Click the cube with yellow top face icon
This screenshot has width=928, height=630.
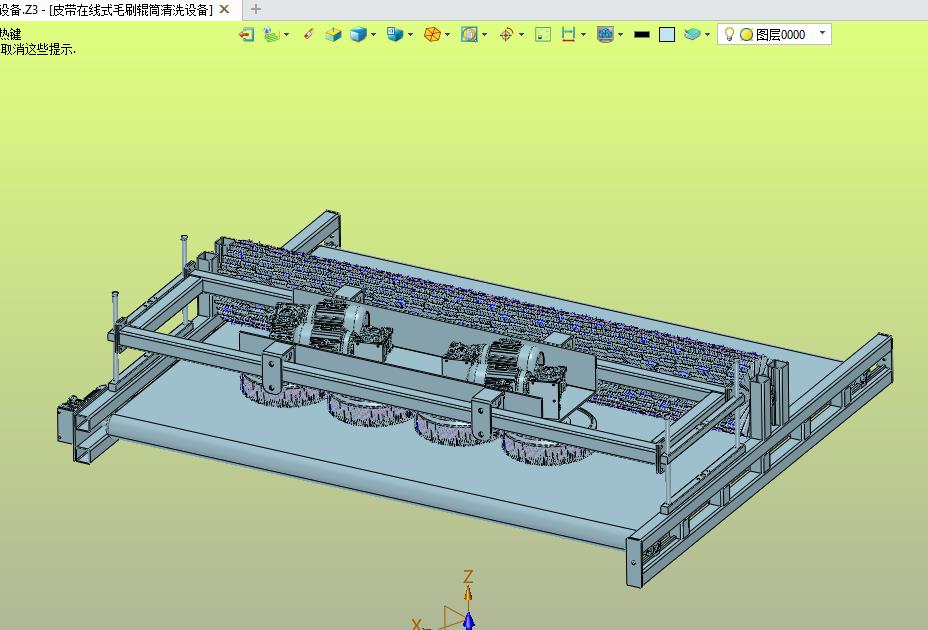pyautogui.click(x=333, y=35)
